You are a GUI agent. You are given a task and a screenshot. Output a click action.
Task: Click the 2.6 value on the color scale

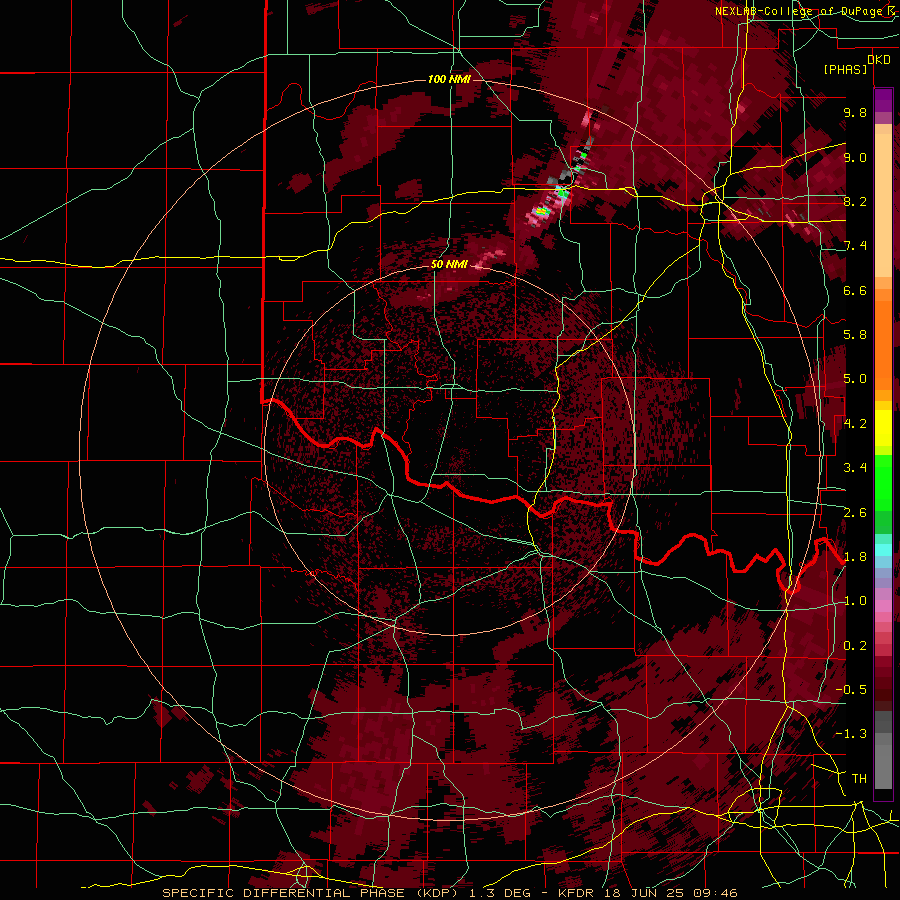click(855, 513)
